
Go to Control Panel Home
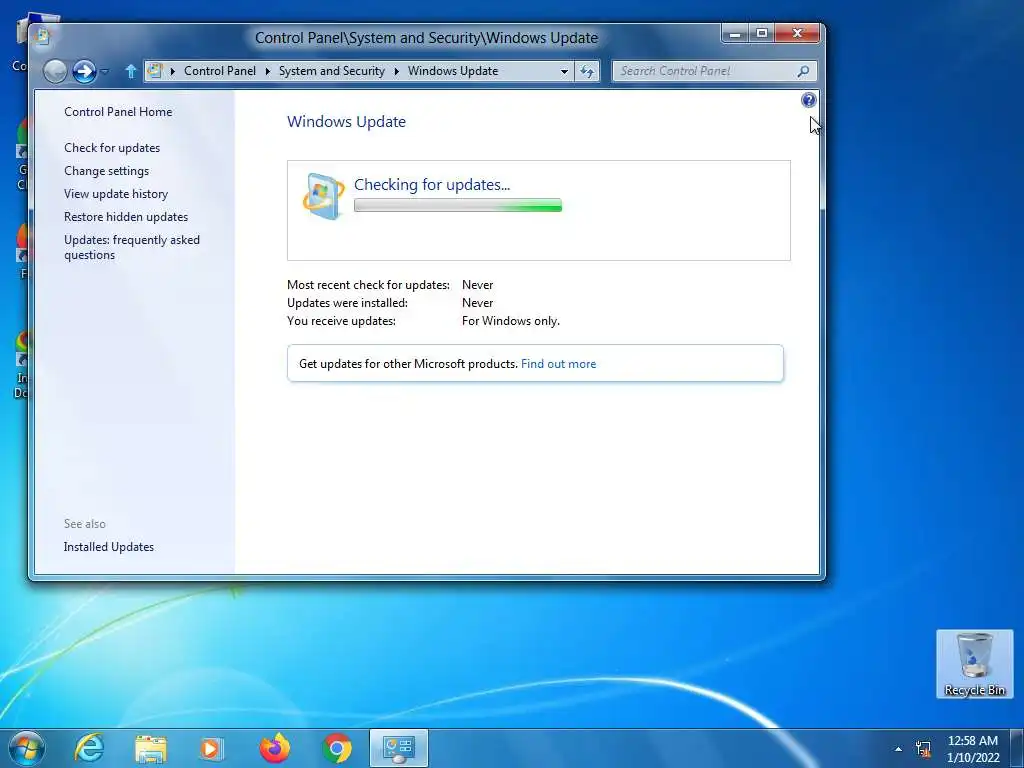coord(118,112)
